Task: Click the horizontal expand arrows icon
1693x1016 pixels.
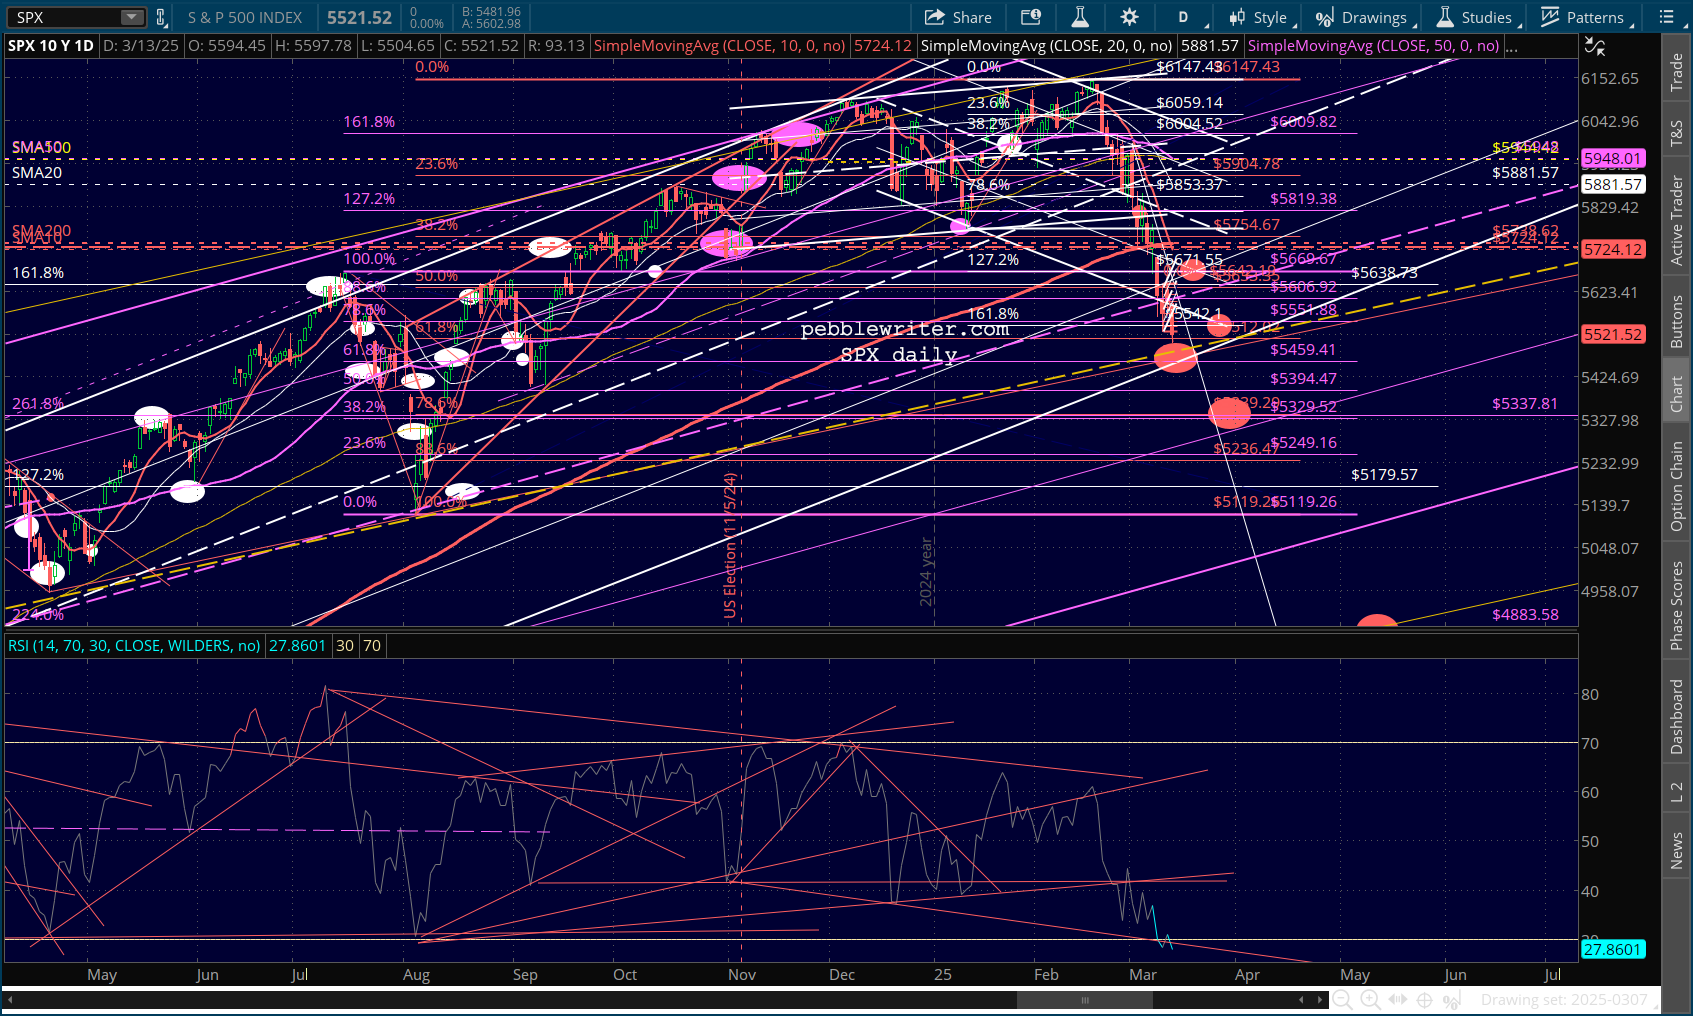Action: (x=1397, y=999)
